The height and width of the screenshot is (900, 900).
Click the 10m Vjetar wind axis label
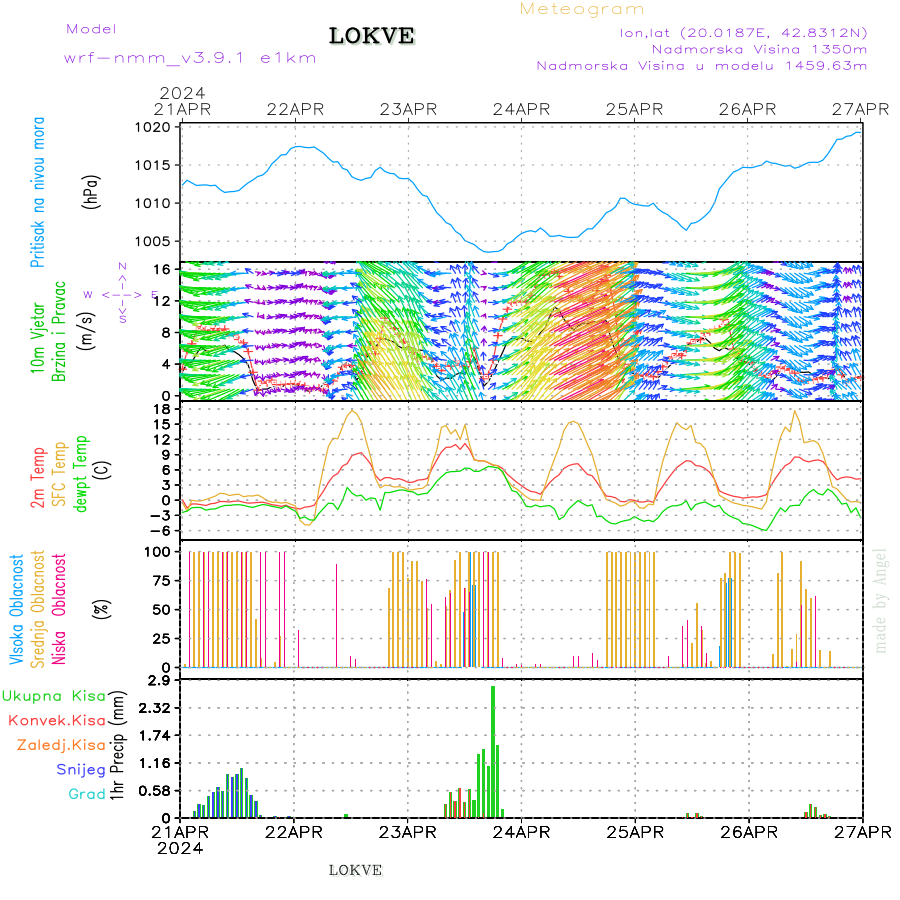point(37,338)
